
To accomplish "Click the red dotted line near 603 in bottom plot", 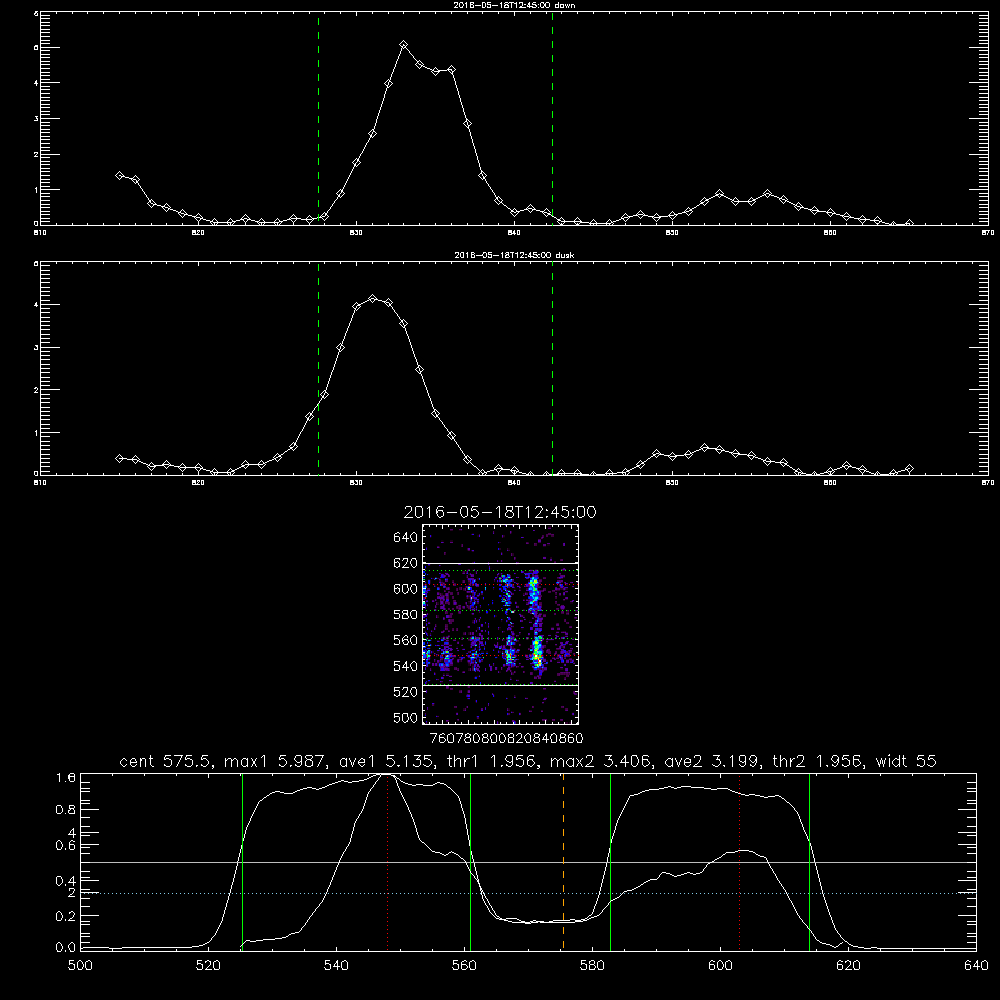I will [x=739, y=861].
